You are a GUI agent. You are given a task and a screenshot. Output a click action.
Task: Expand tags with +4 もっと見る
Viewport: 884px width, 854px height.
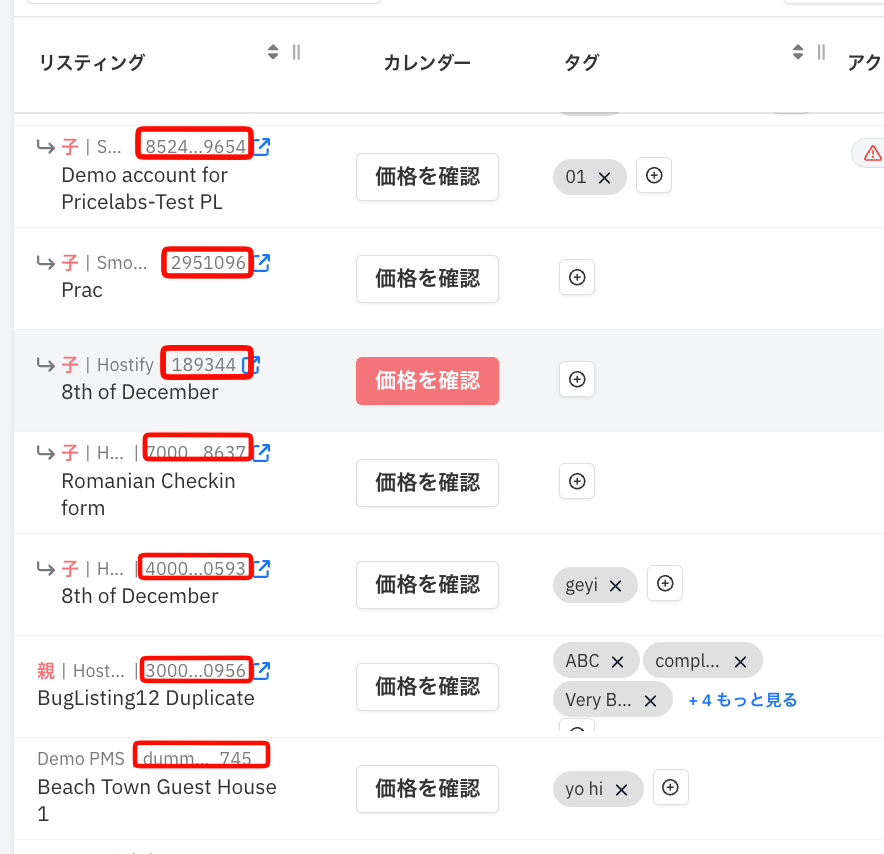[742, 700]
